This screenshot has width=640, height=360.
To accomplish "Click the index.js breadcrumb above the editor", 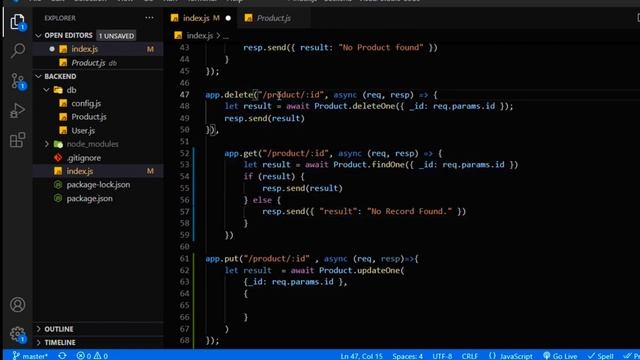I will (x=199, y=36).
